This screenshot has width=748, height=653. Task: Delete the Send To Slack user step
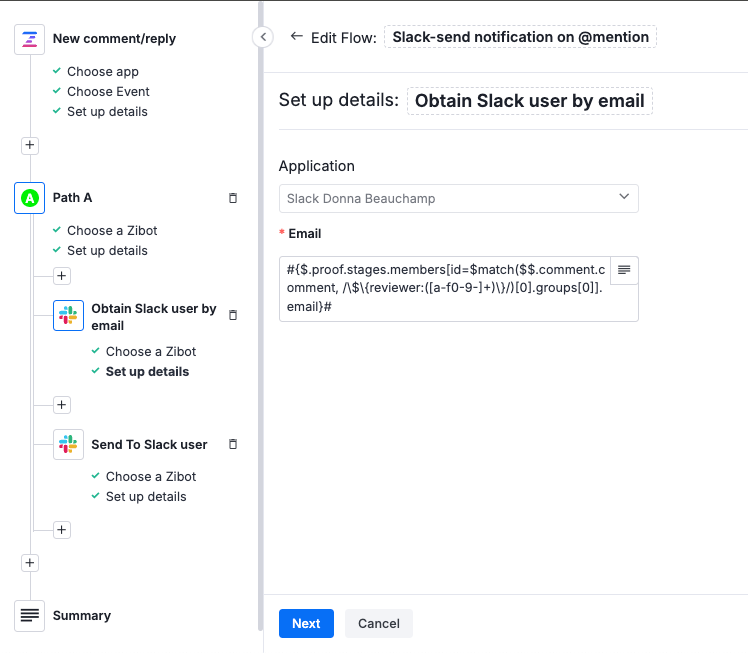(x=233, y=444)
